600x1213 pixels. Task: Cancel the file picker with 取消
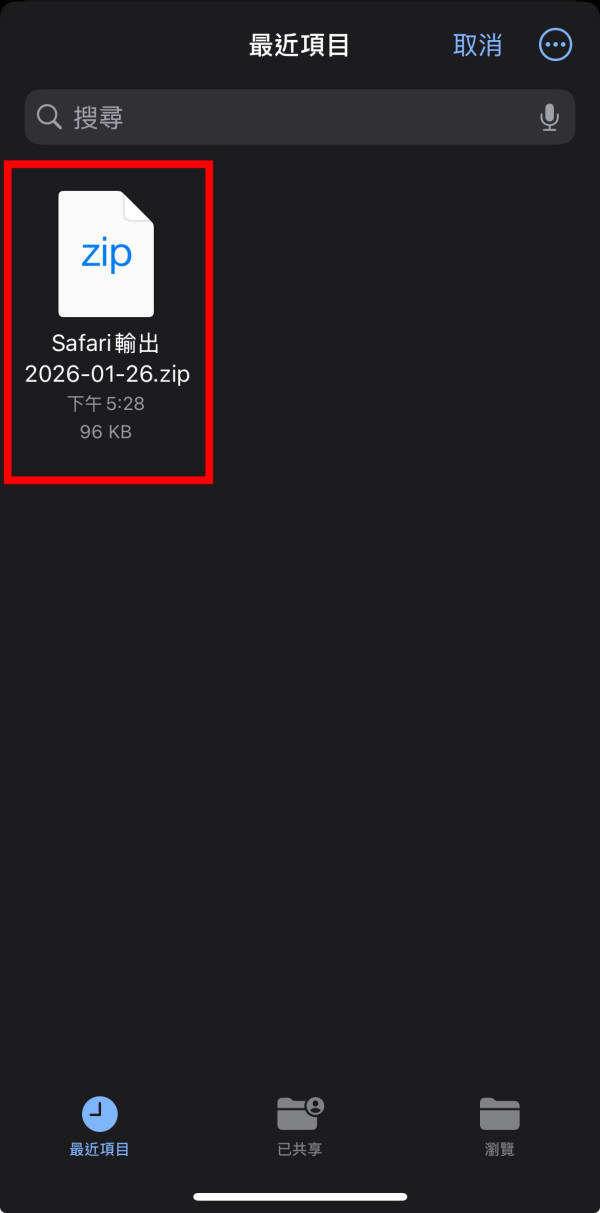477,45
